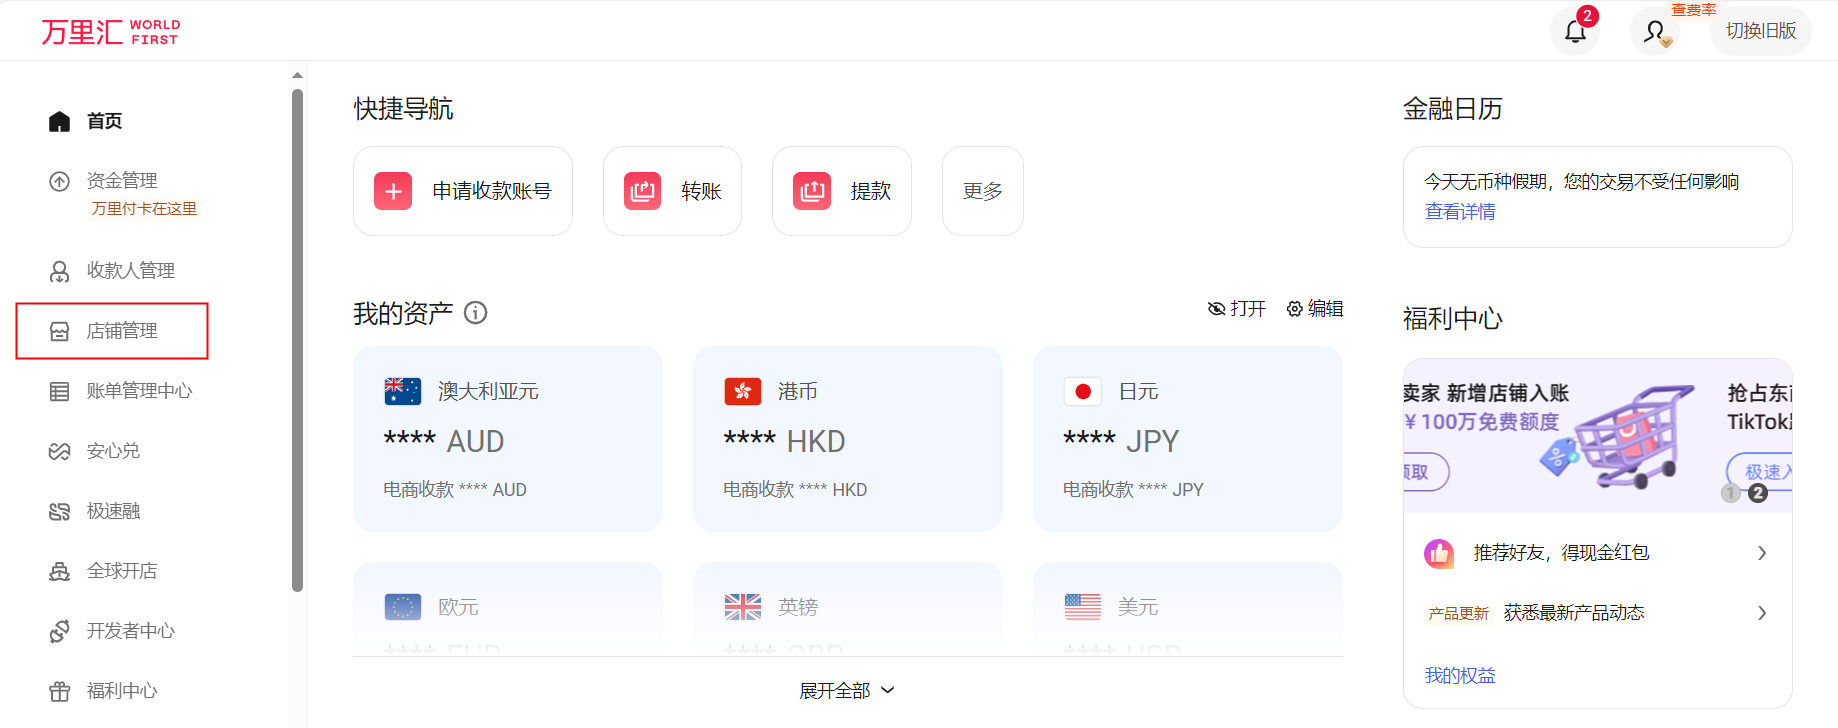The height and width of the screenshot is (728, 1838).
Task: Go to 资金管理 in the sidebar
Action: [121, 181]
